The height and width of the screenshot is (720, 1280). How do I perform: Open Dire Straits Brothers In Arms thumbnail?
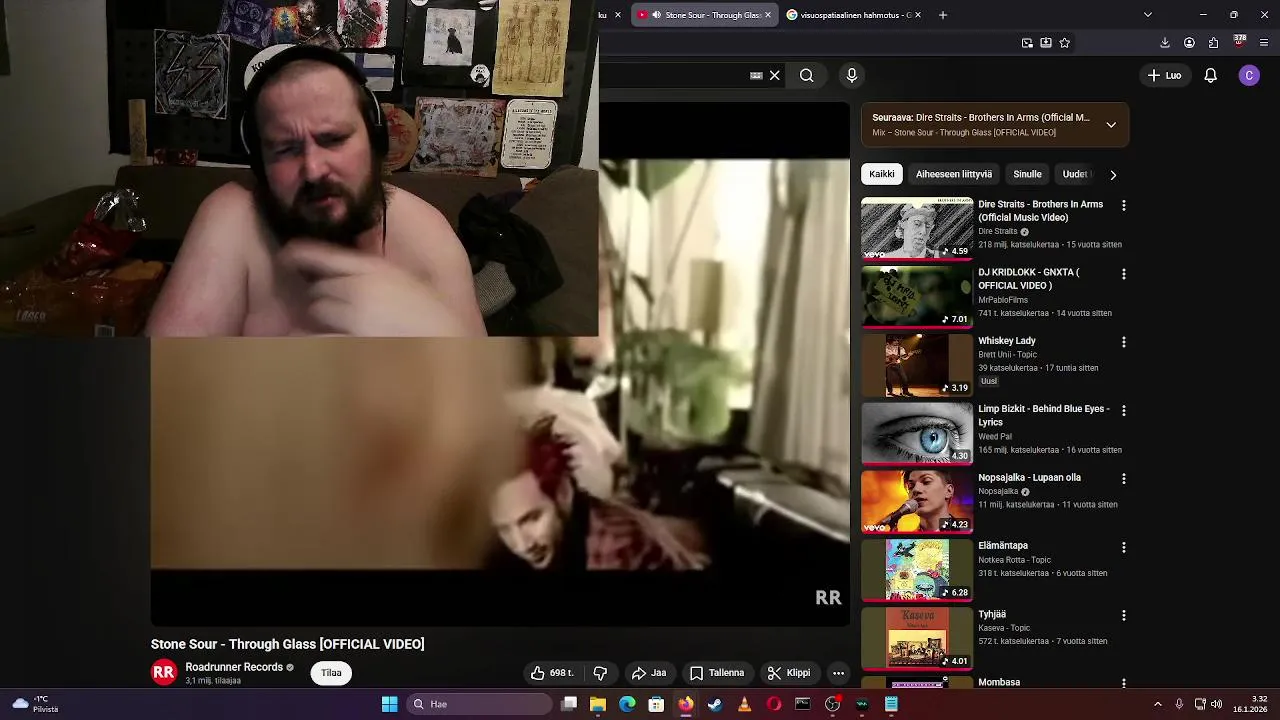click(x=917, y=229)
